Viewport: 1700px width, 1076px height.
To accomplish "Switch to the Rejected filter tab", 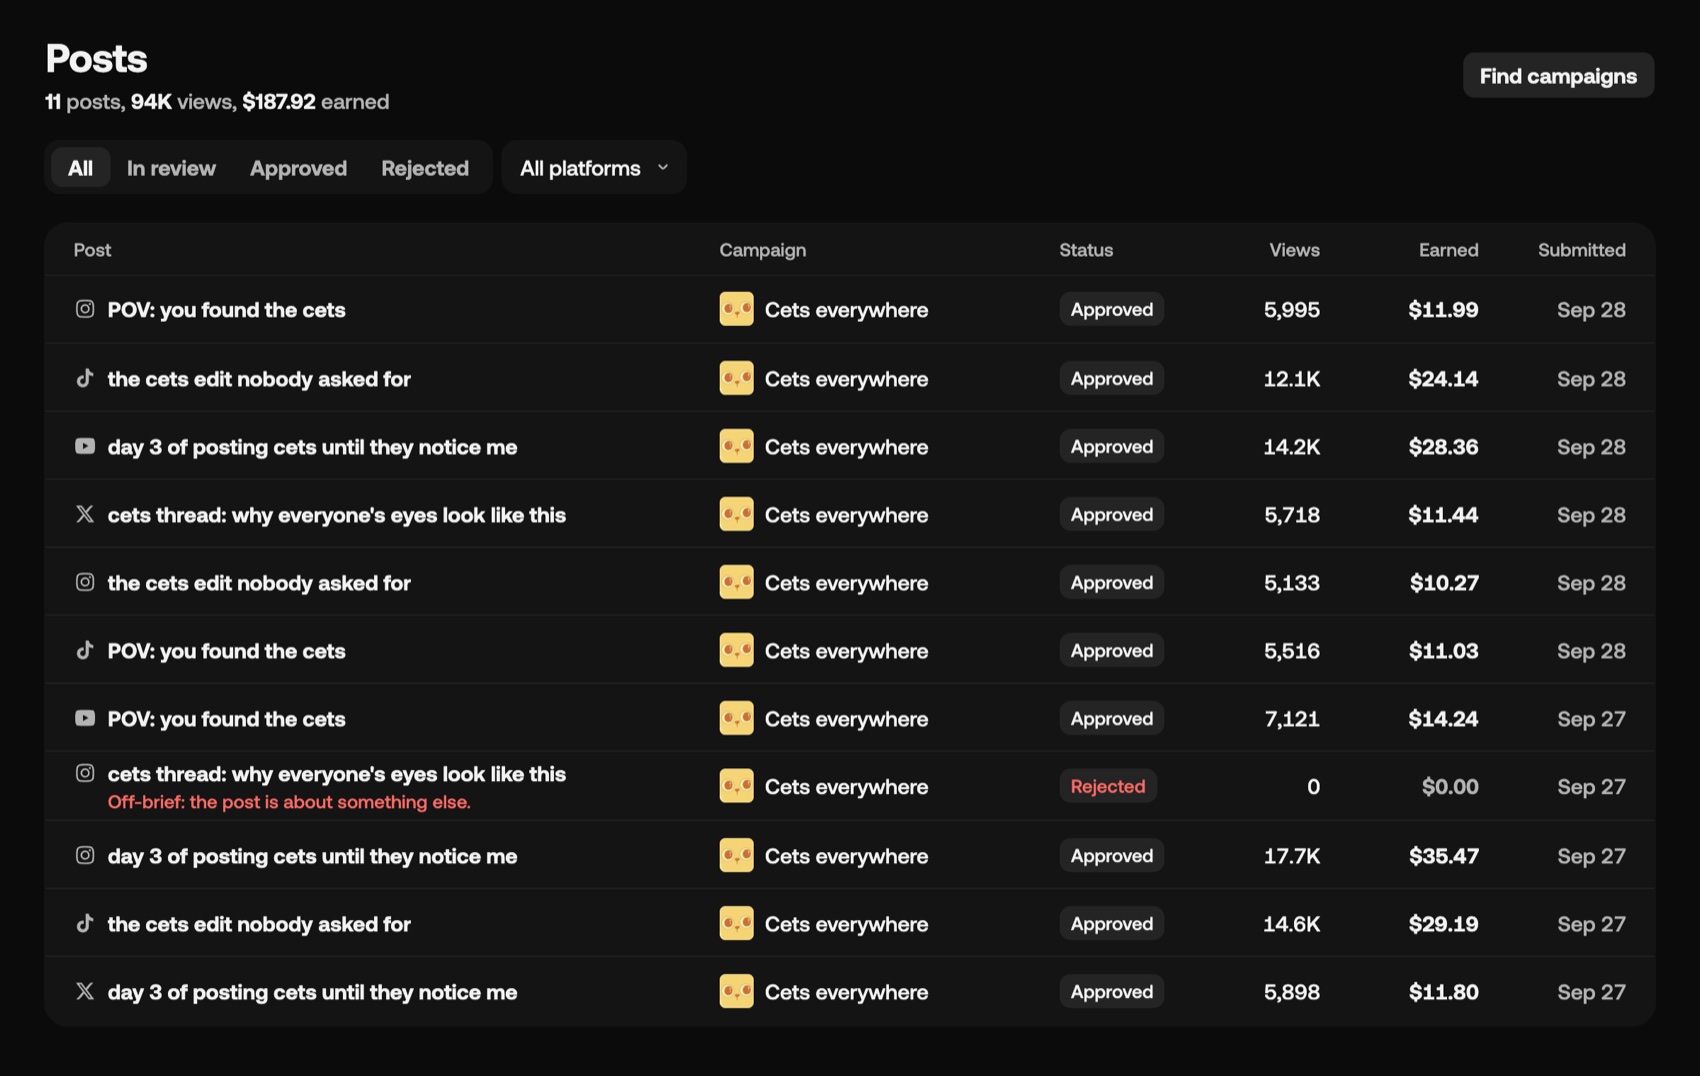I will [x=425, y=168].
